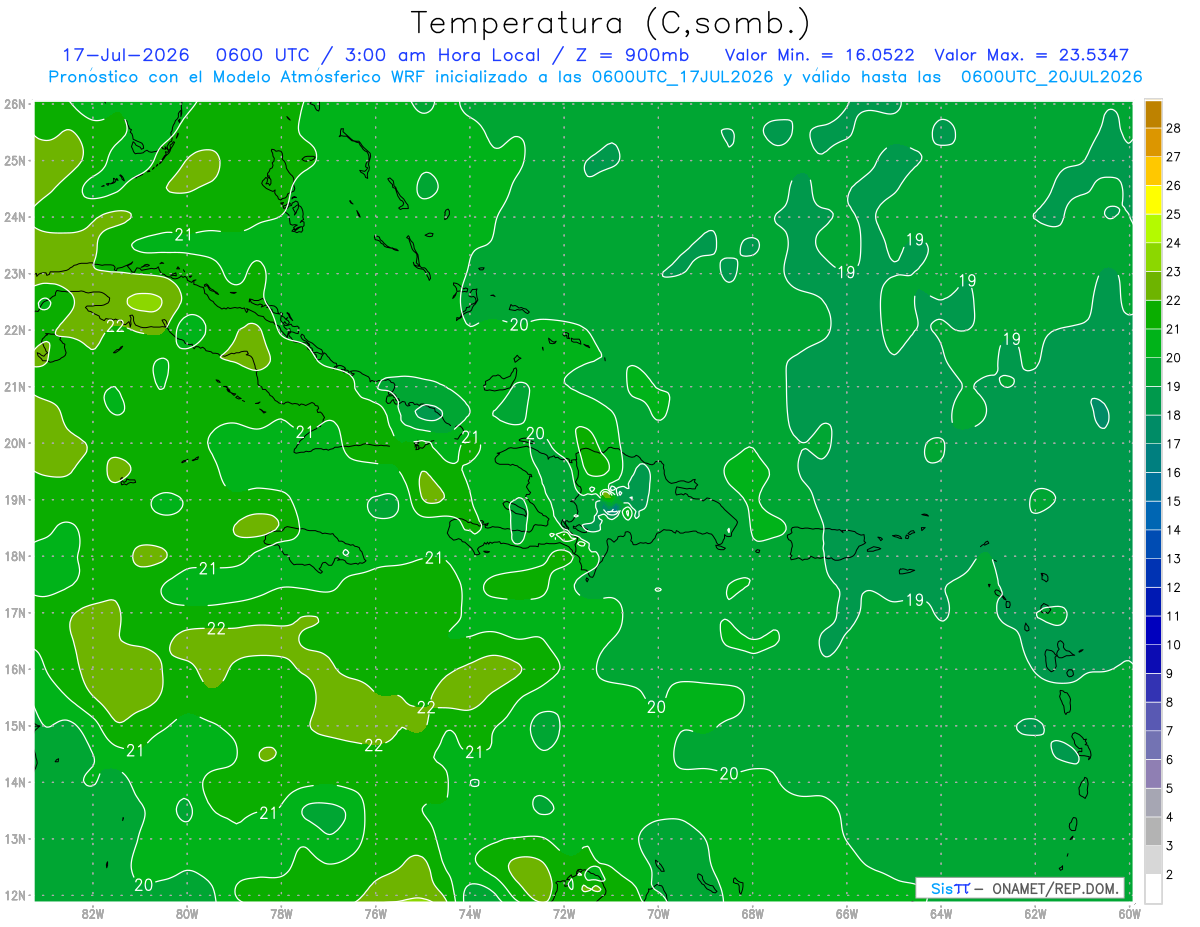
Task: Click the "70W" longitude axis label
Action: pos(658,913)
